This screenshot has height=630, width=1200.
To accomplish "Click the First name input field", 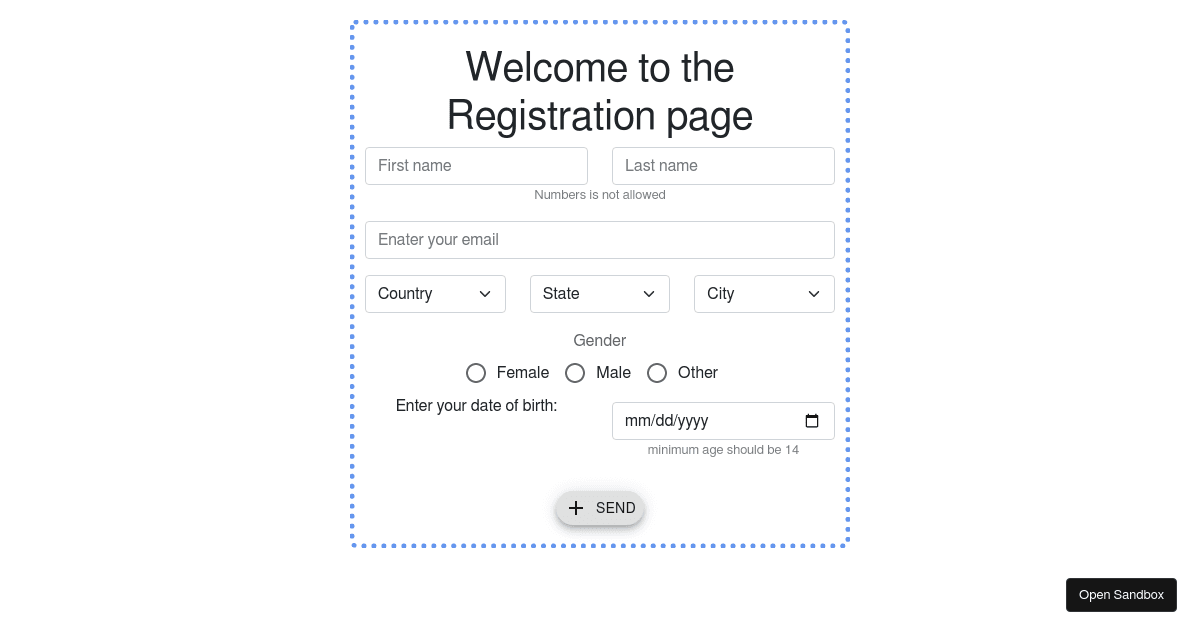I will pos(476,166).
